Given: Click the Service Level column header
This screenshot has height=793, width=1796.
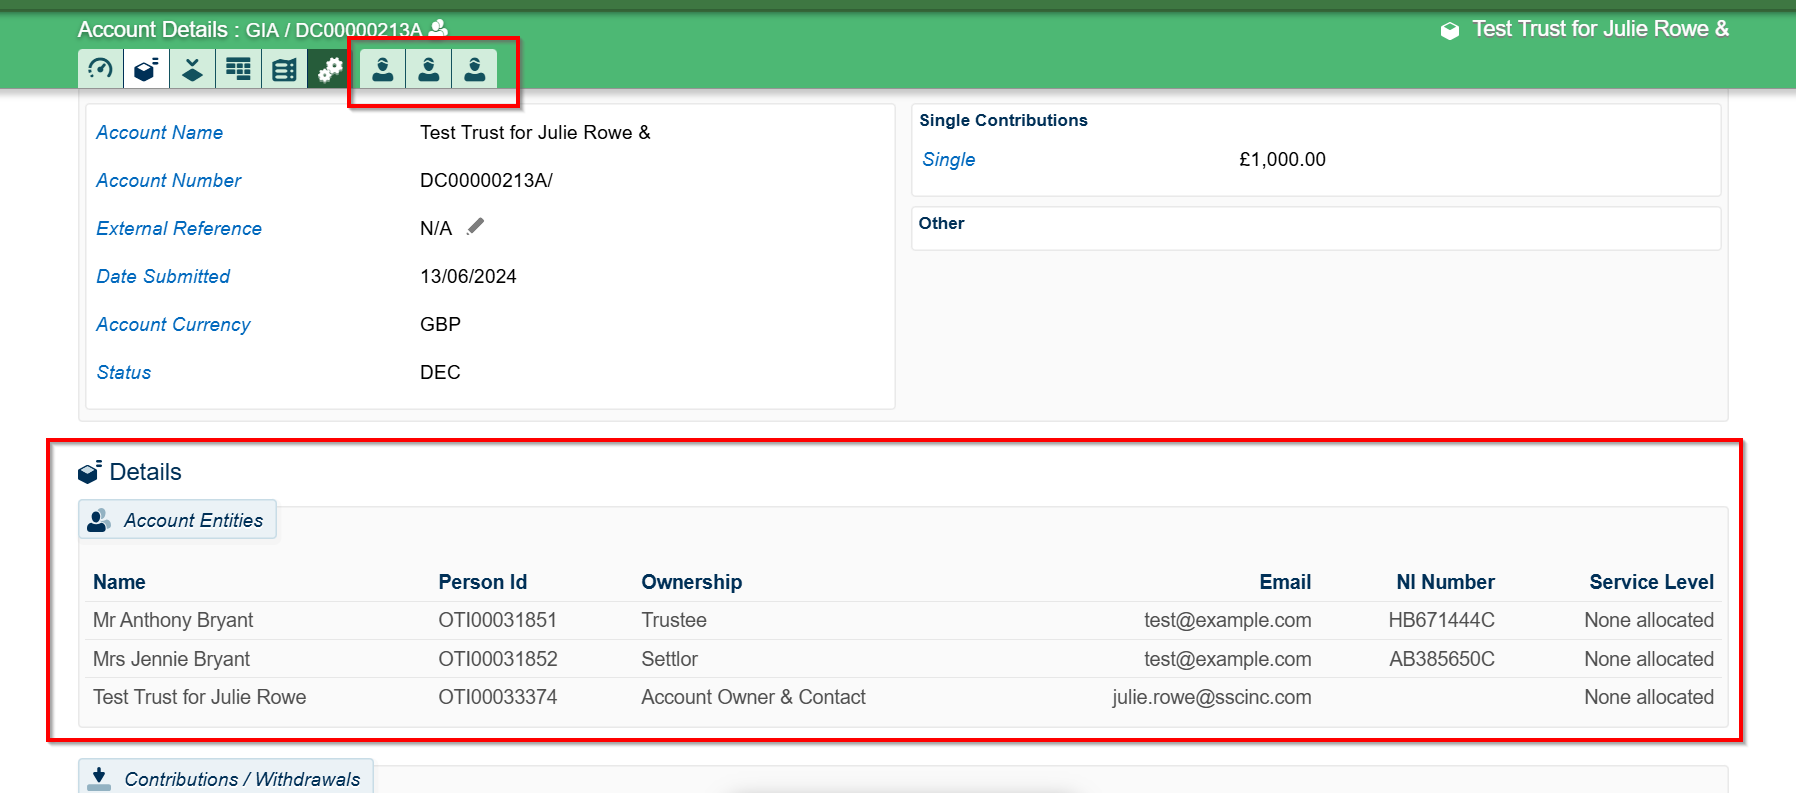Looking at the screenshot, I should click(1651, 582).
